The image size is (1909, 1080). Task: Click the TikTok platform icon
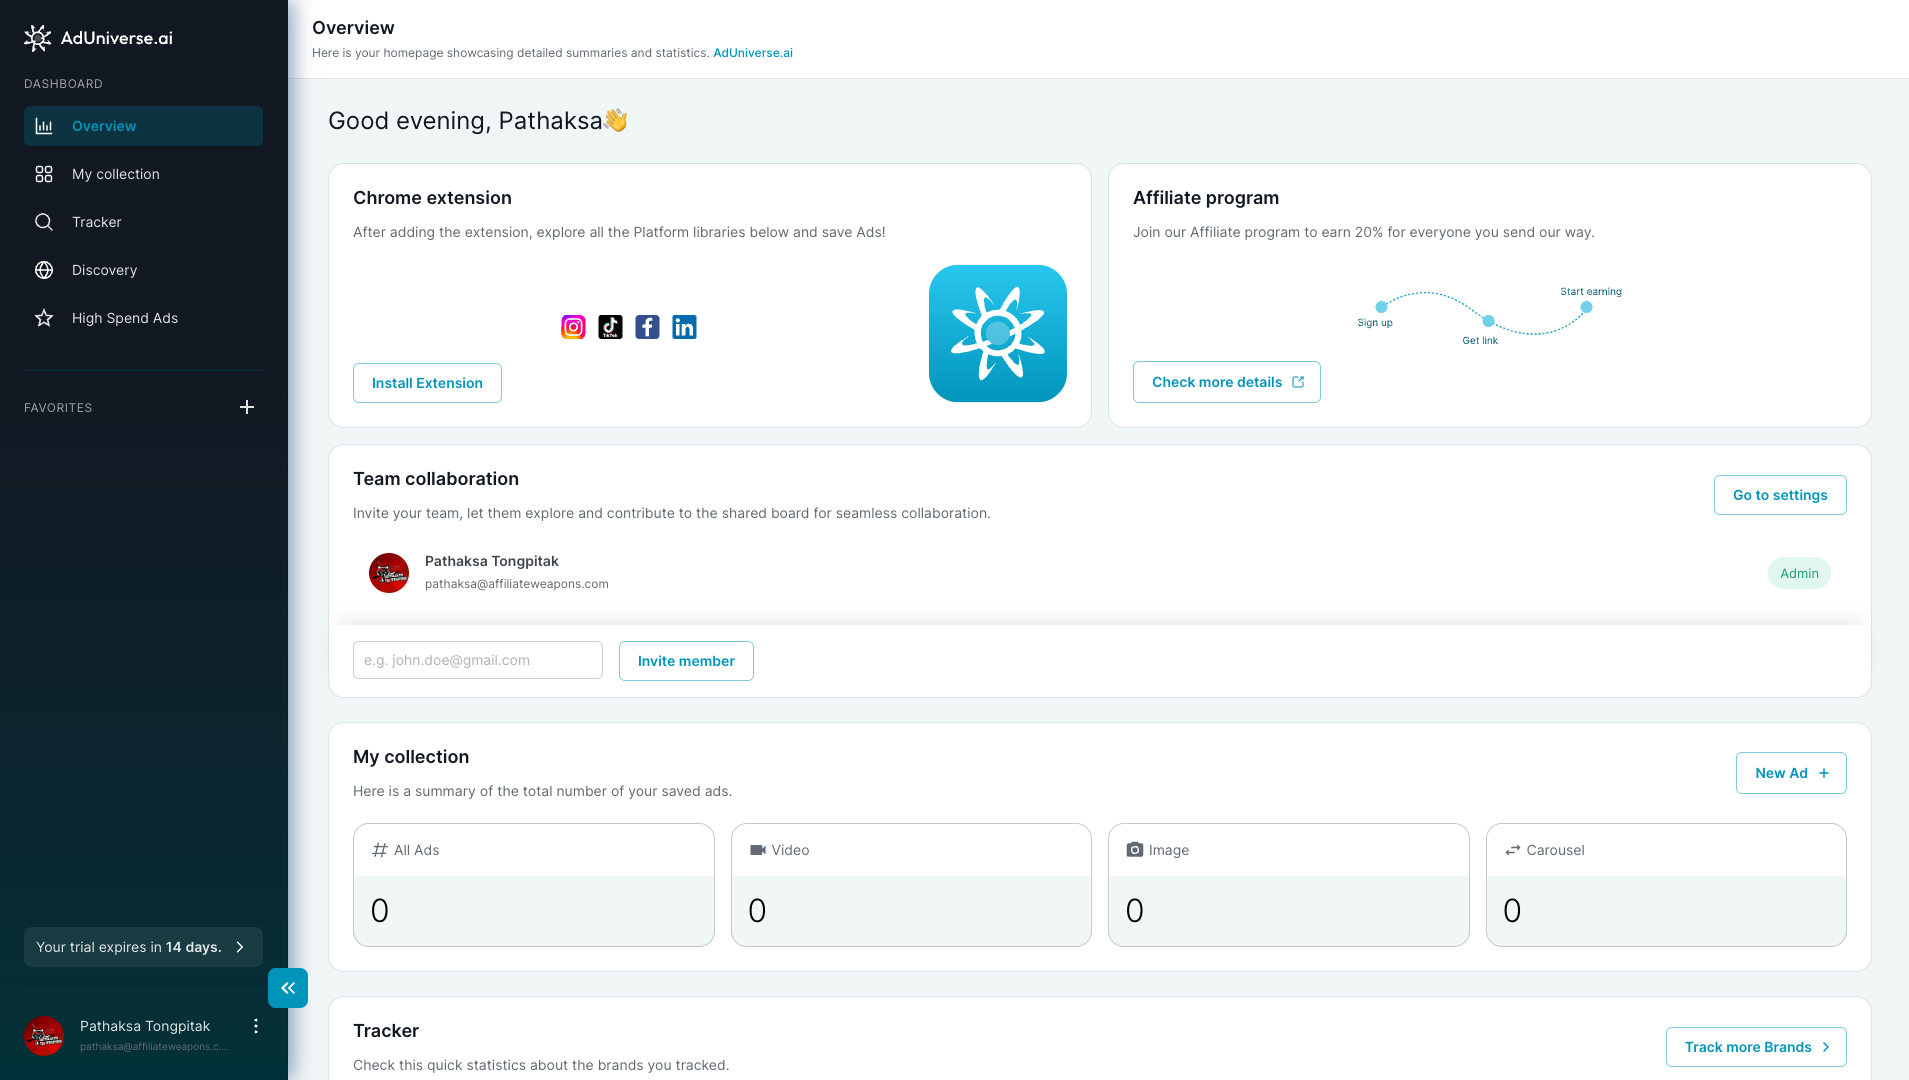(x=610, y=327)
